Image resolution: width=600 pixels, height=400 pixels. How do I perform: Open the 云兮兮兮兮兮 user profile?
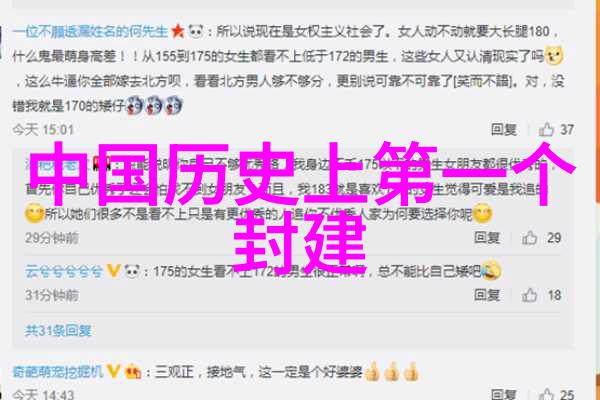[64, 271]
